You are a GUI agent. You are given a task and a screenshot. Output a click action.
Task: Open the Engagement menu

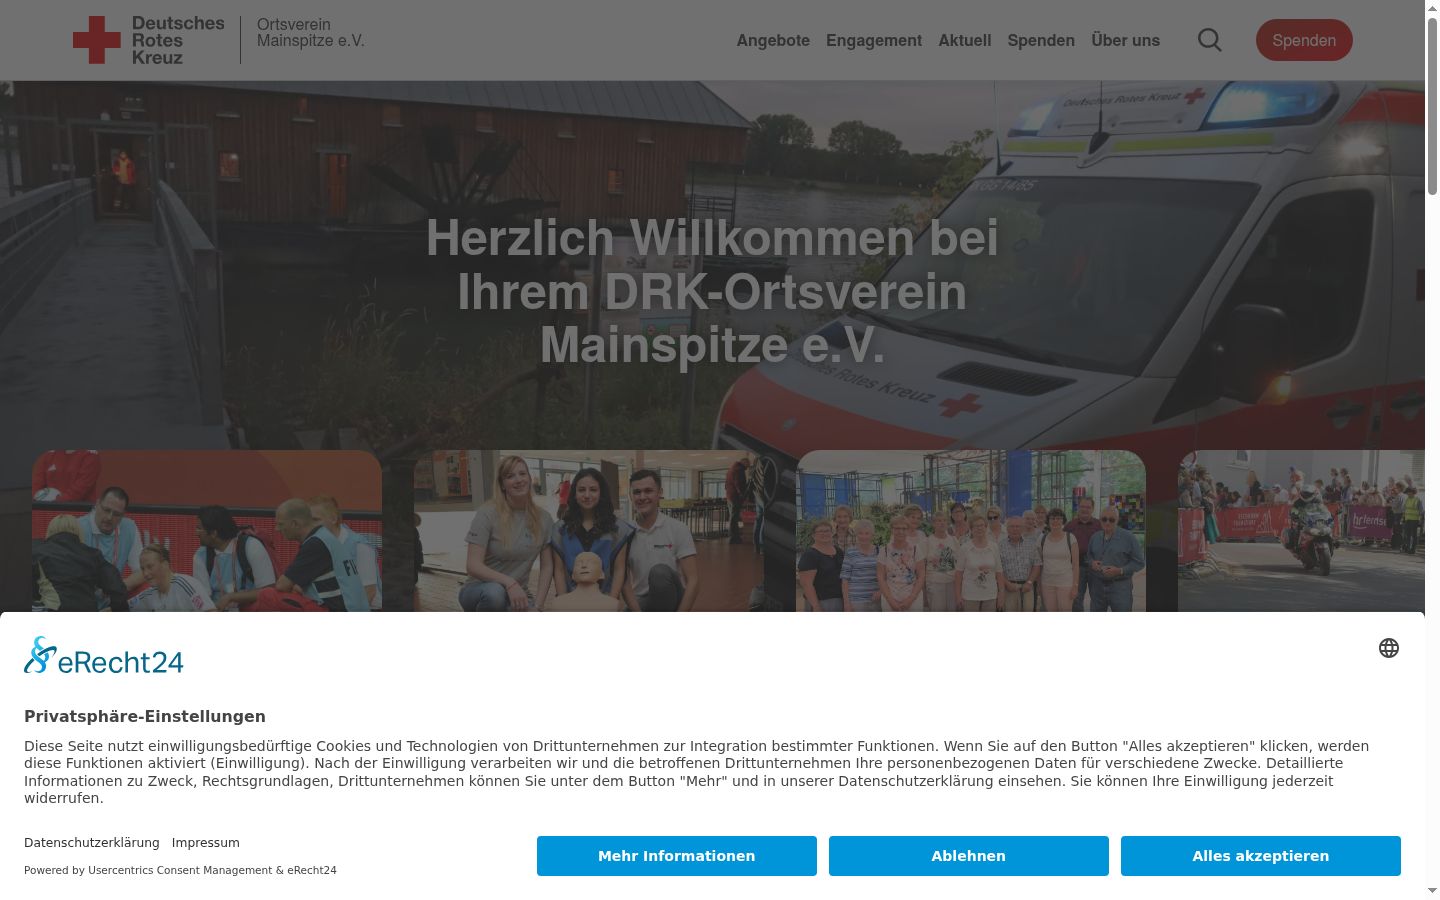(874, 40)
